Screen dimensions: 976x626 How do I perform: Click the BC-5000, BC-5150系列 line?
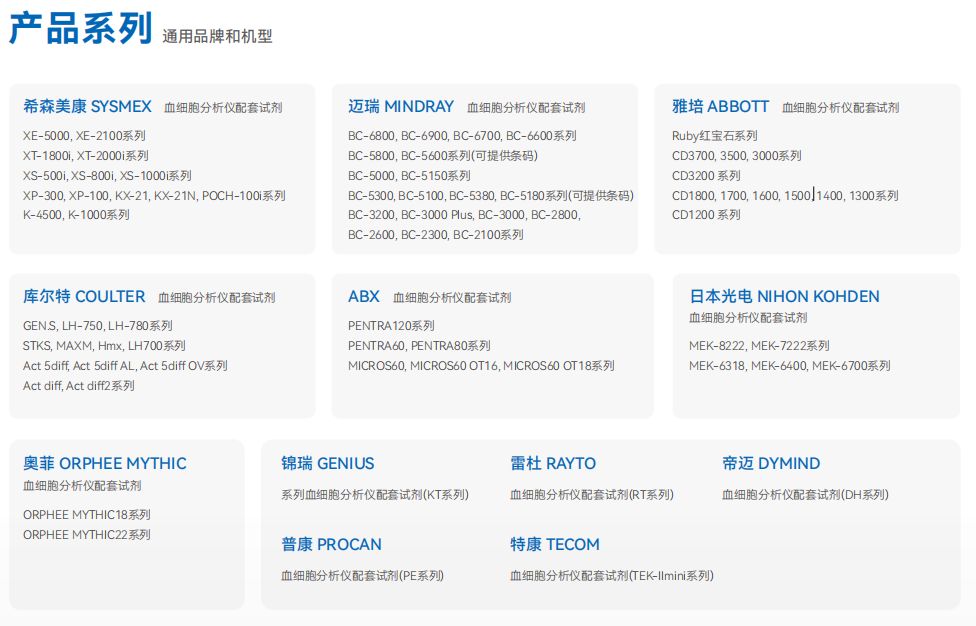(x=409, y=175)
